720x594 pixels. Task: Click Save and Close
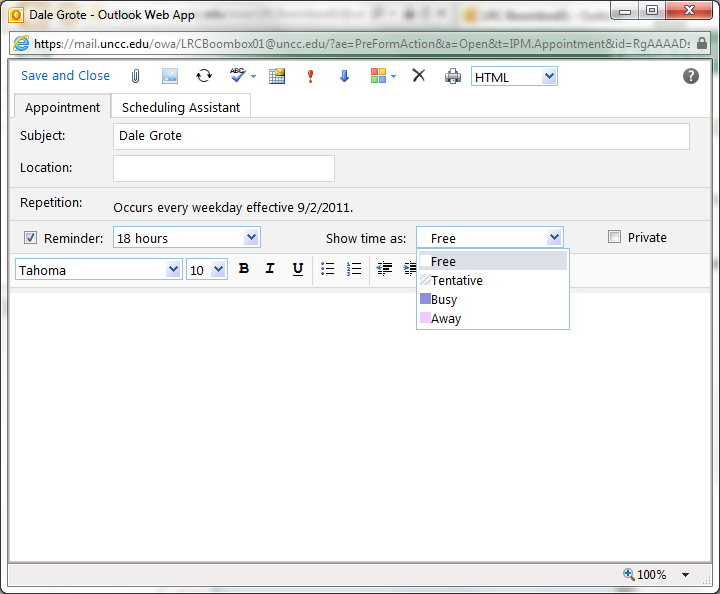pos(65,76)
